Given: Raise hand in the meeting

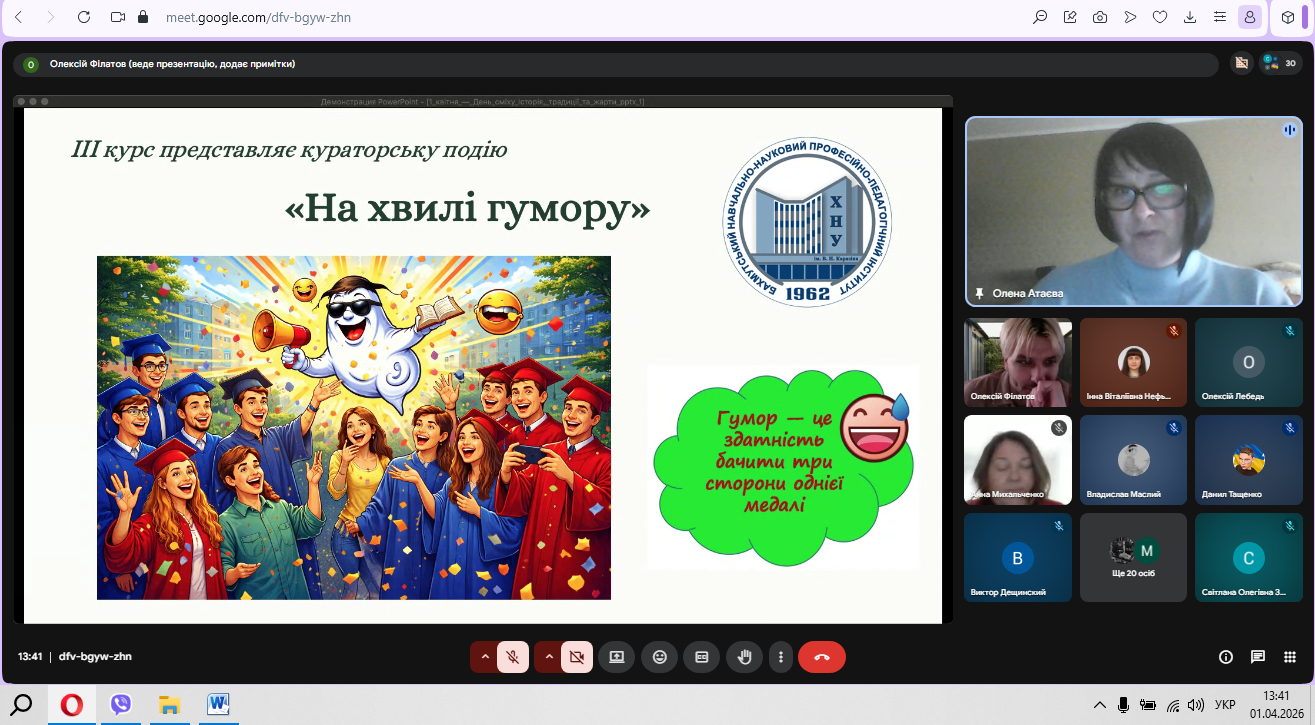Looking at the screenshot, I should [744, 657].
